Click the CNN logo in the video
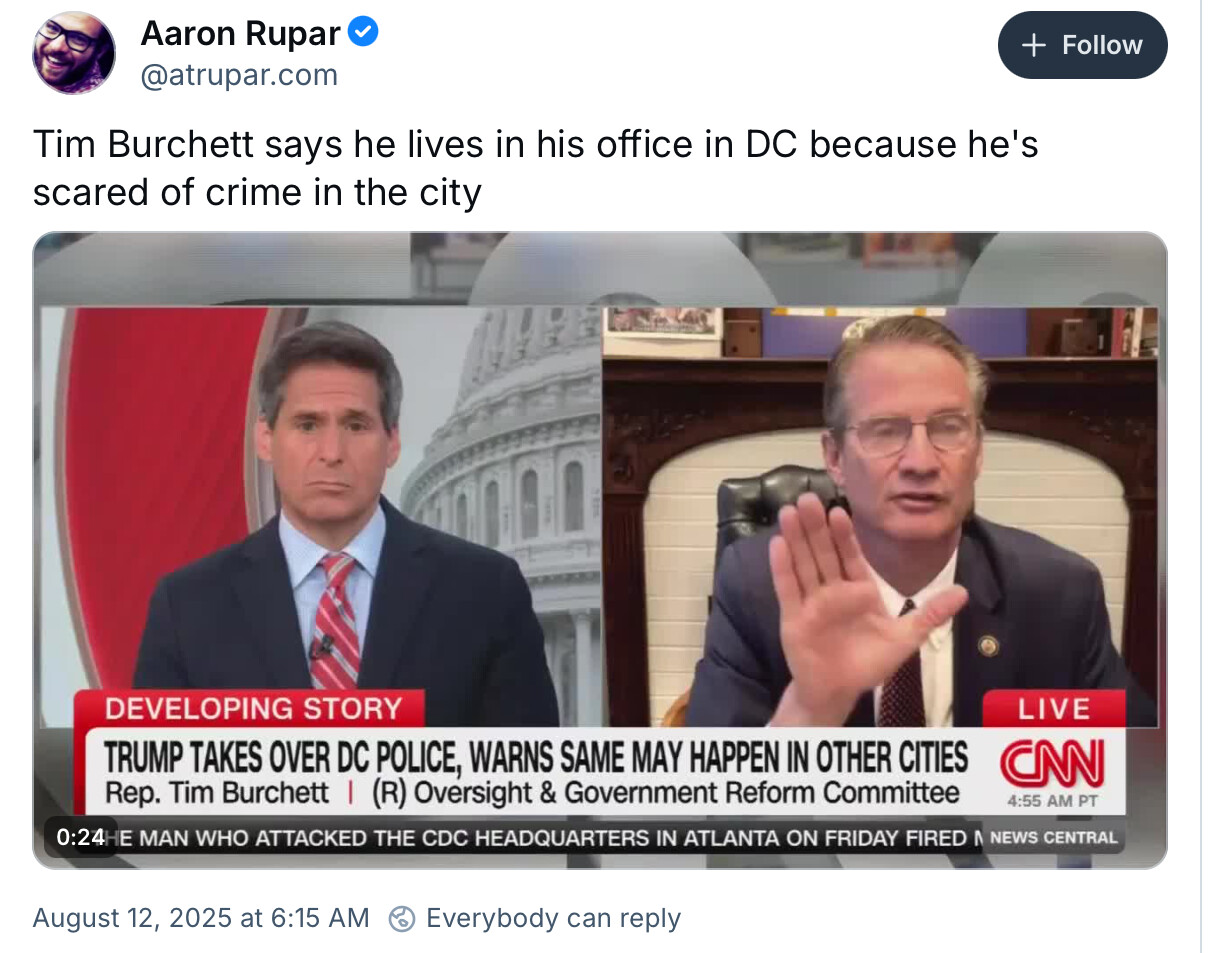Viewport: 1224px width, 953px height. tap(1053, 765)
